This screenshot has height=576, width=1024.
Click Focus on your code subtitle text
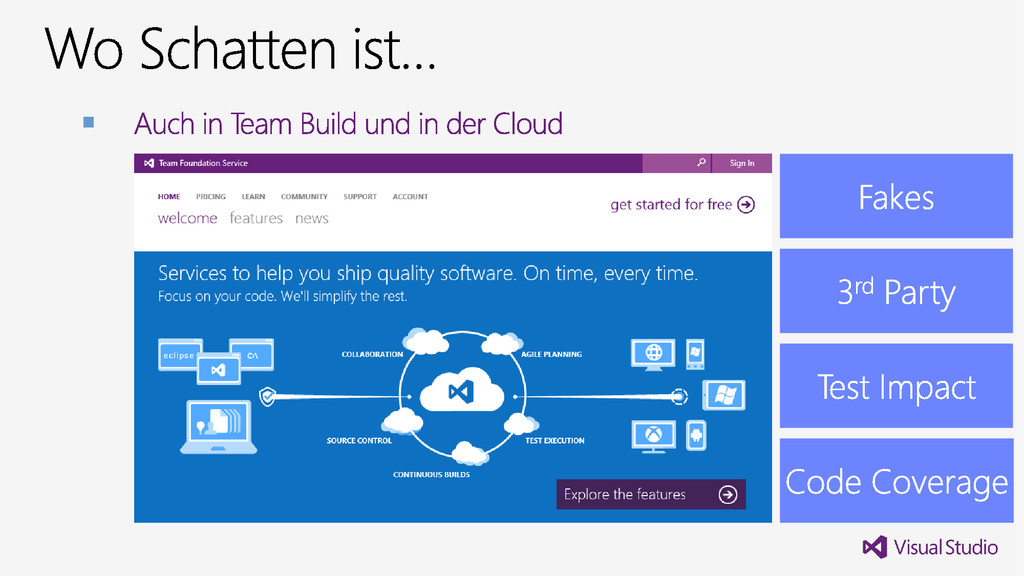click(x=282, y=296)
